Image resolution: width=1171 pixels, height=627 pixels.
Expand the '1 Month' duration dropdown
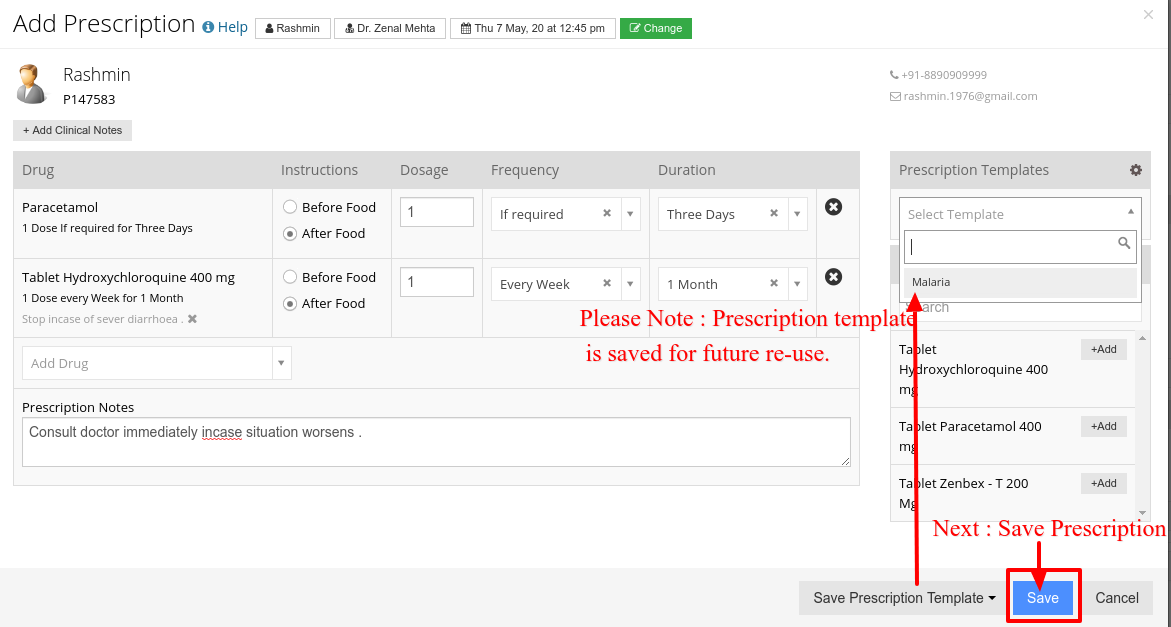coord(798,284)
